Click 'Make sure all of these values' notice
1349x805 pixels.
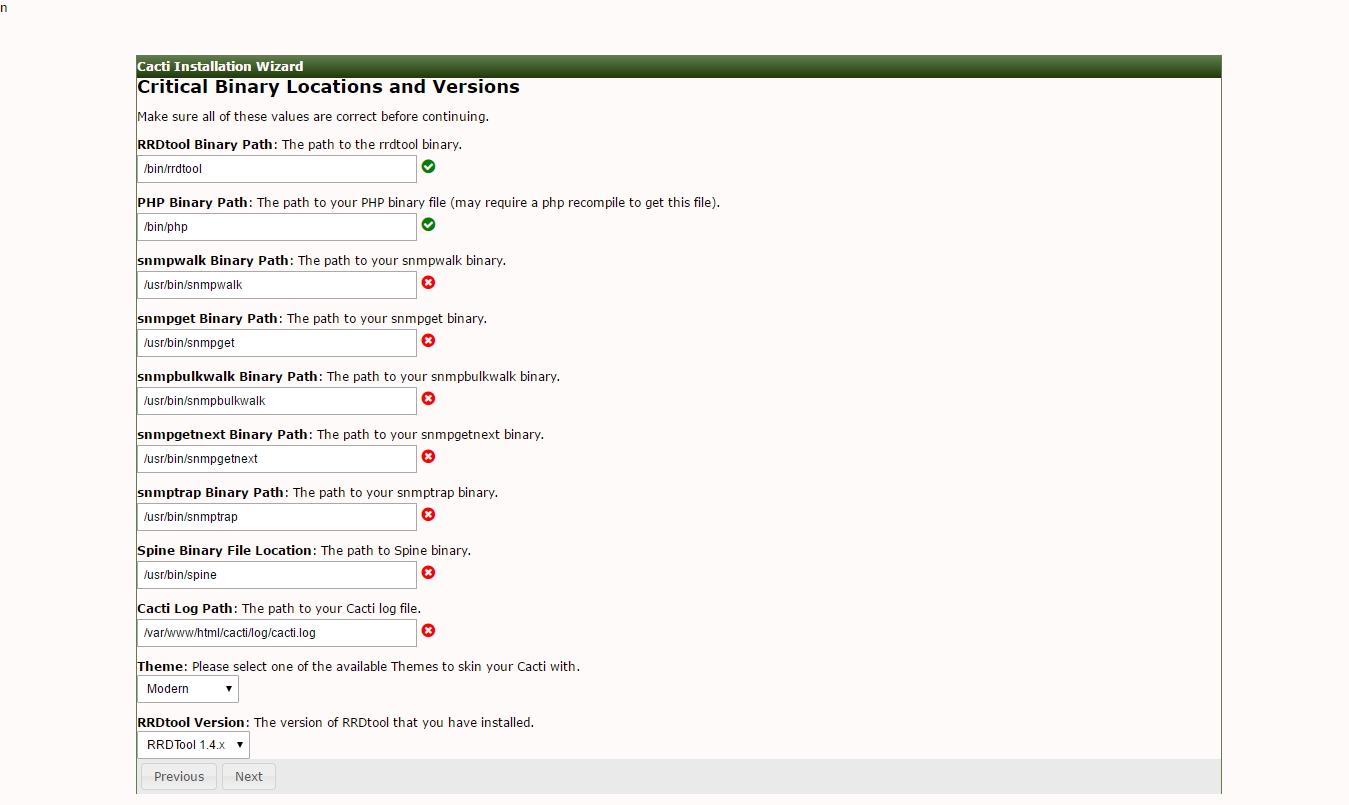[x=313, y=117]
